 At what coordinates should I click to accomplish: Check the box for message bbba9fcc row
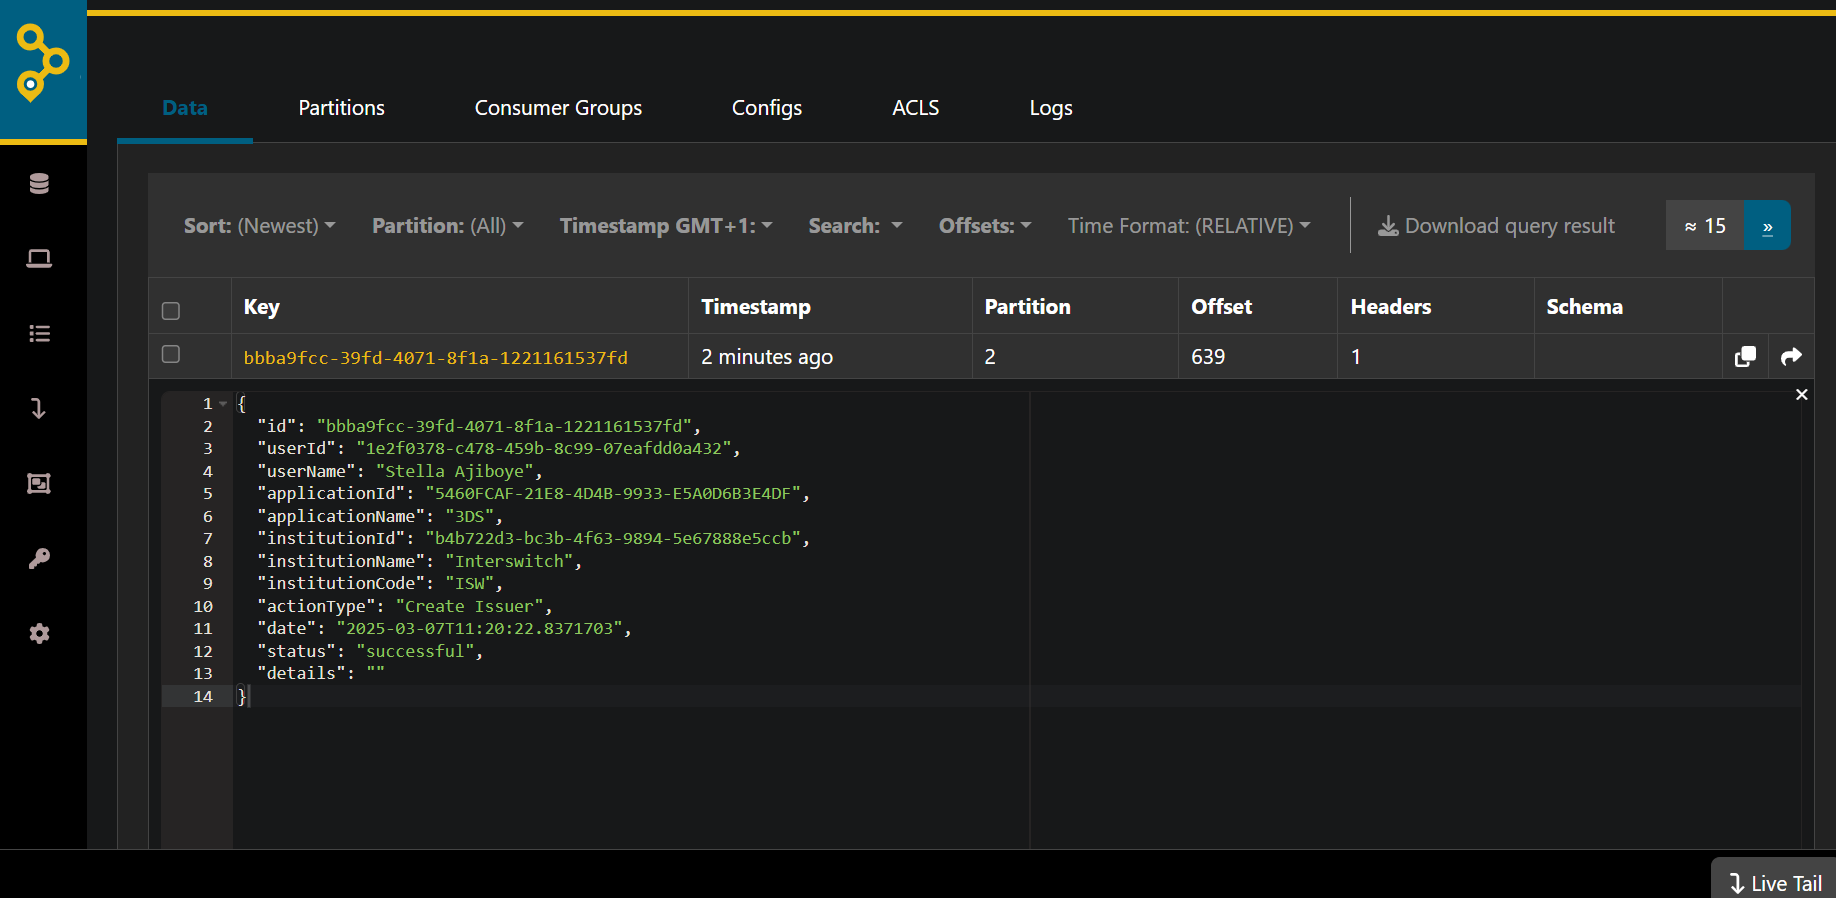point(171,354)
